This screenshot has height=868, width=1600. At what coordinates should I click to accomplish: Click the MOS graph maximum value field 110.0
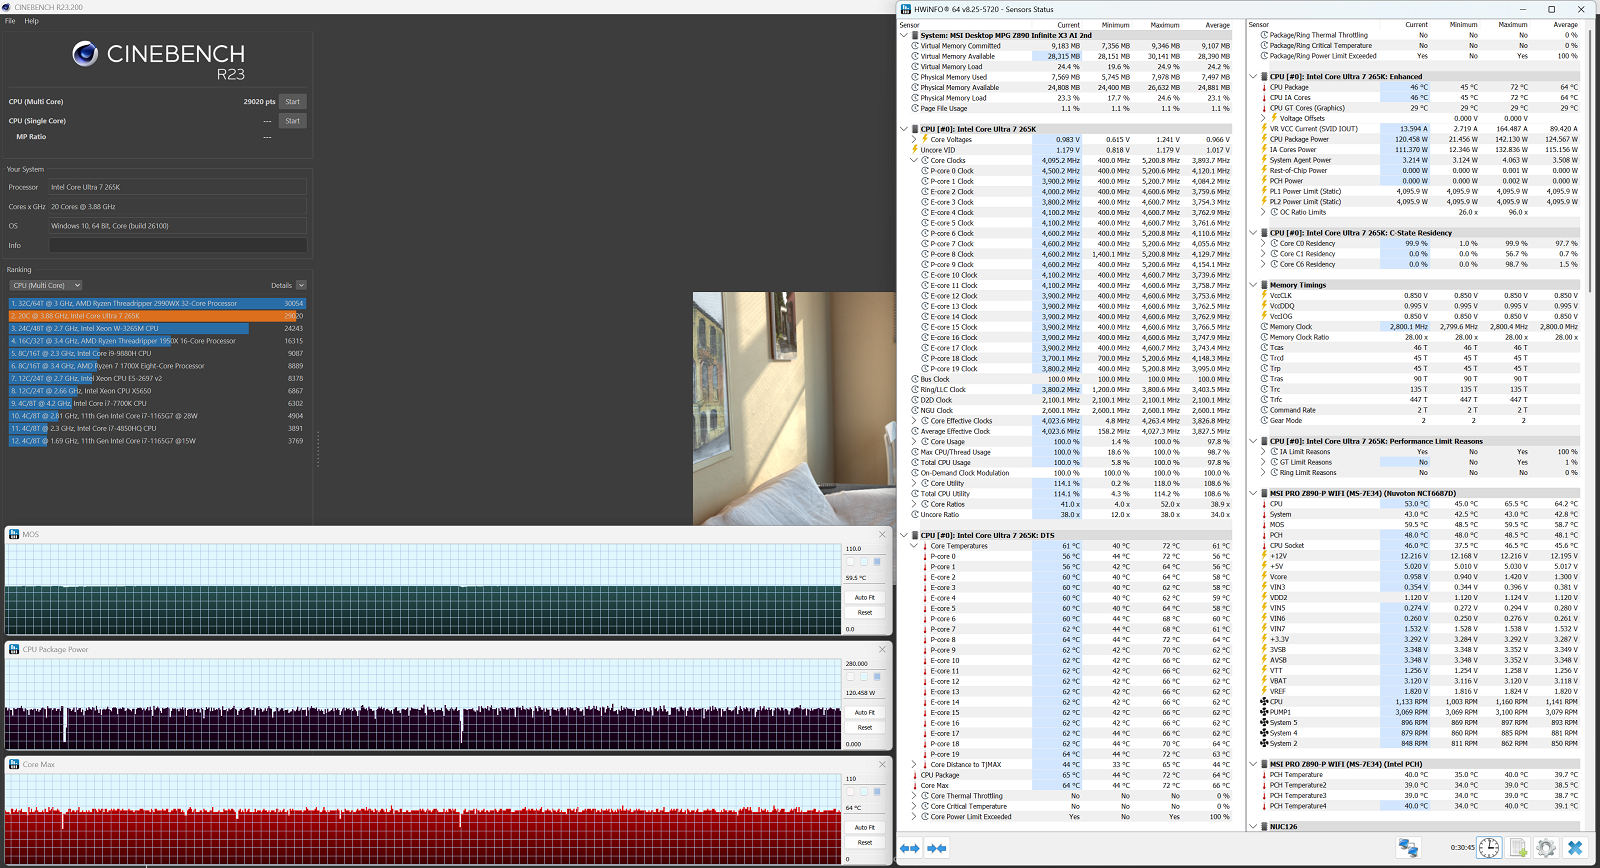[865, 548]
